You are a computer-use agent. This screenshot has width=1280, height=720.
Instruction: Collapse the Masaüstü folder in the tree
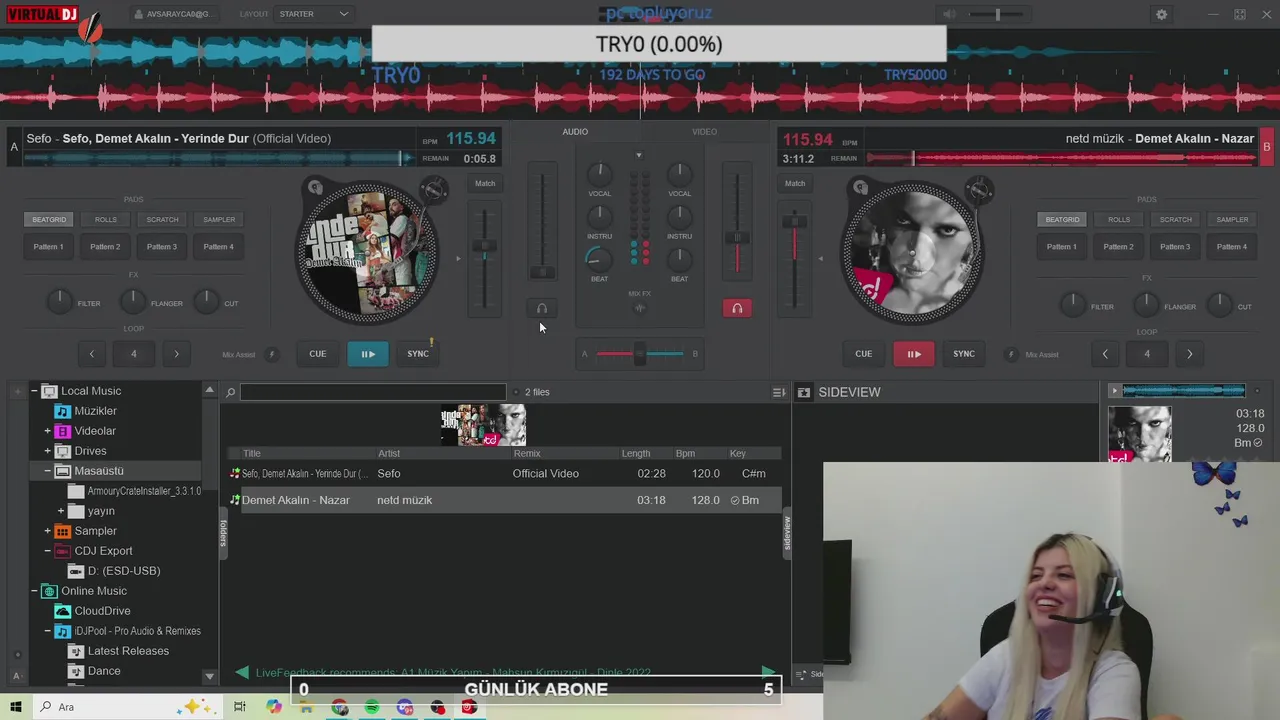coord(47,471)
